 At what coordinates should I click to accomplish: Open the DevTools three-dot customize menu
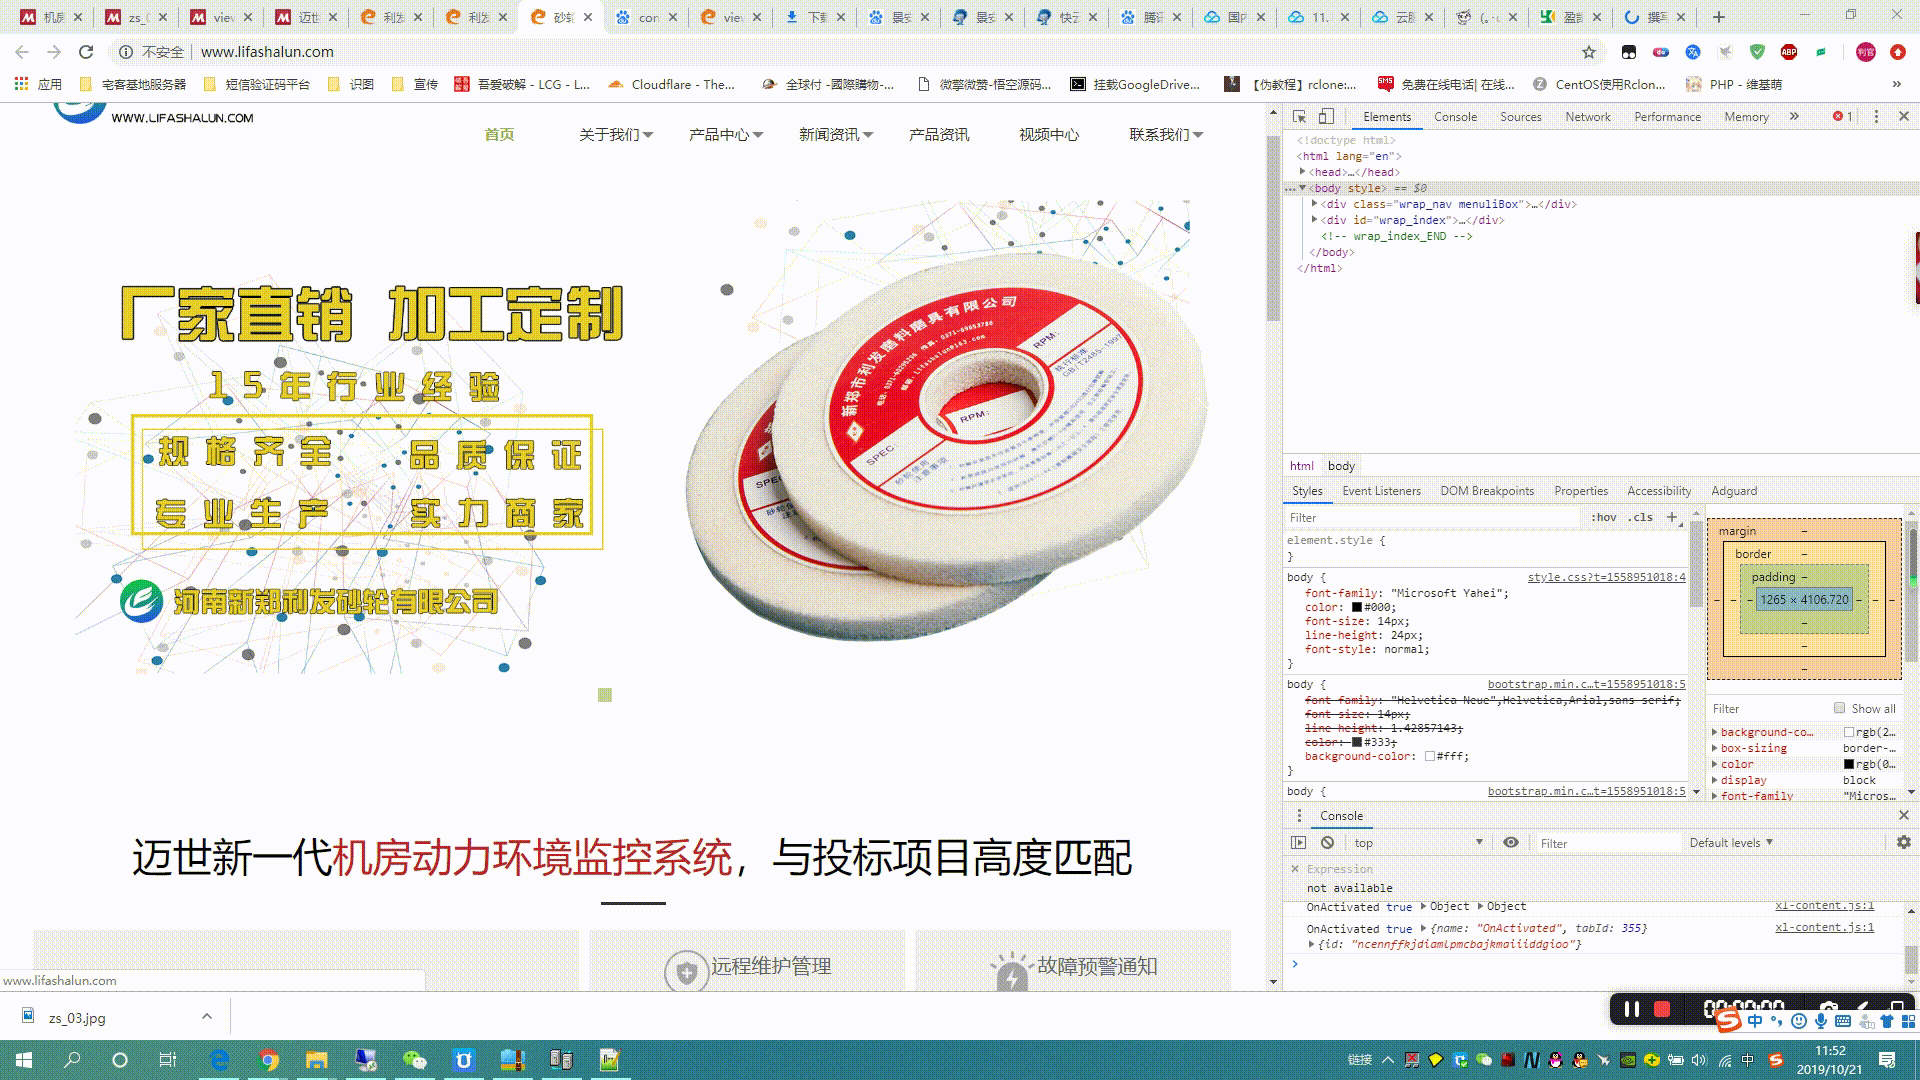(x=1876, y=117)
